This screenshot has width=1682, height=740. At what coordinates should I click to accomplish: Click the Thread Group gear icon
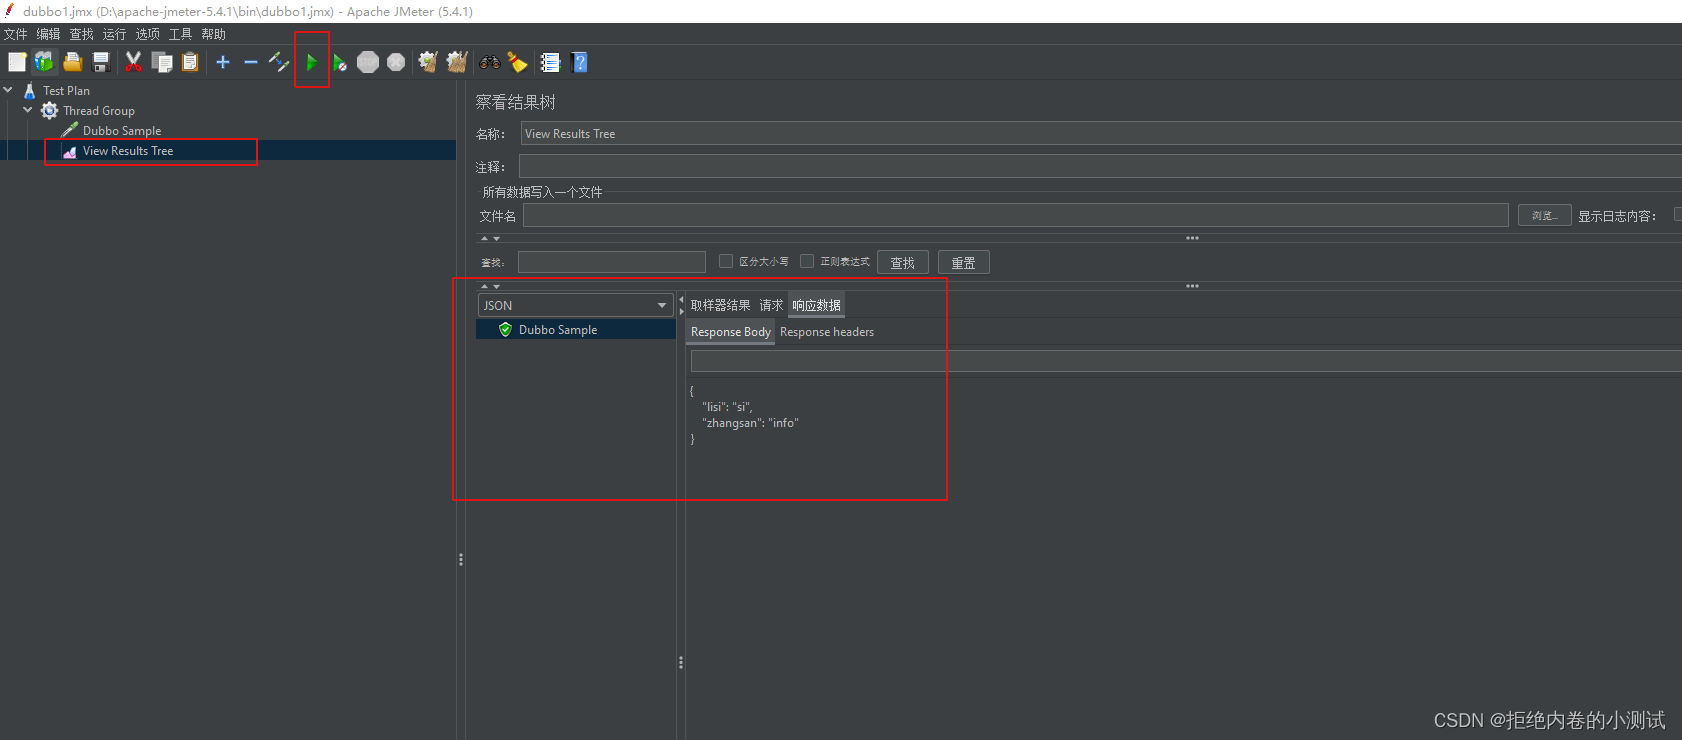49,110
